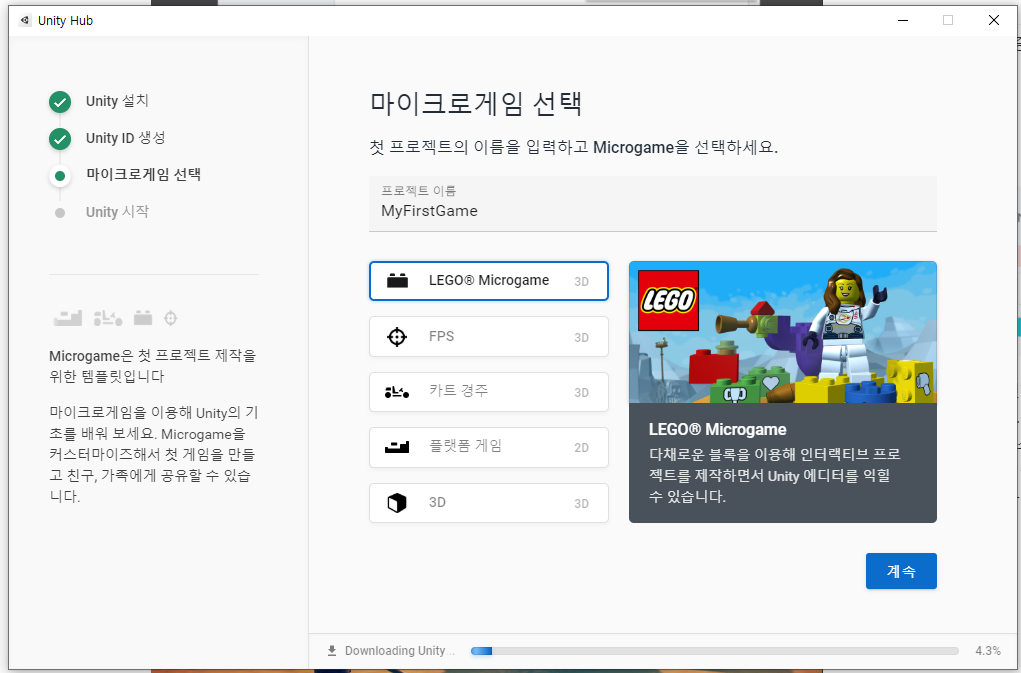Click the Unity 설치 step label
The height and width of the screenshot is (673, 1021).
117,101
